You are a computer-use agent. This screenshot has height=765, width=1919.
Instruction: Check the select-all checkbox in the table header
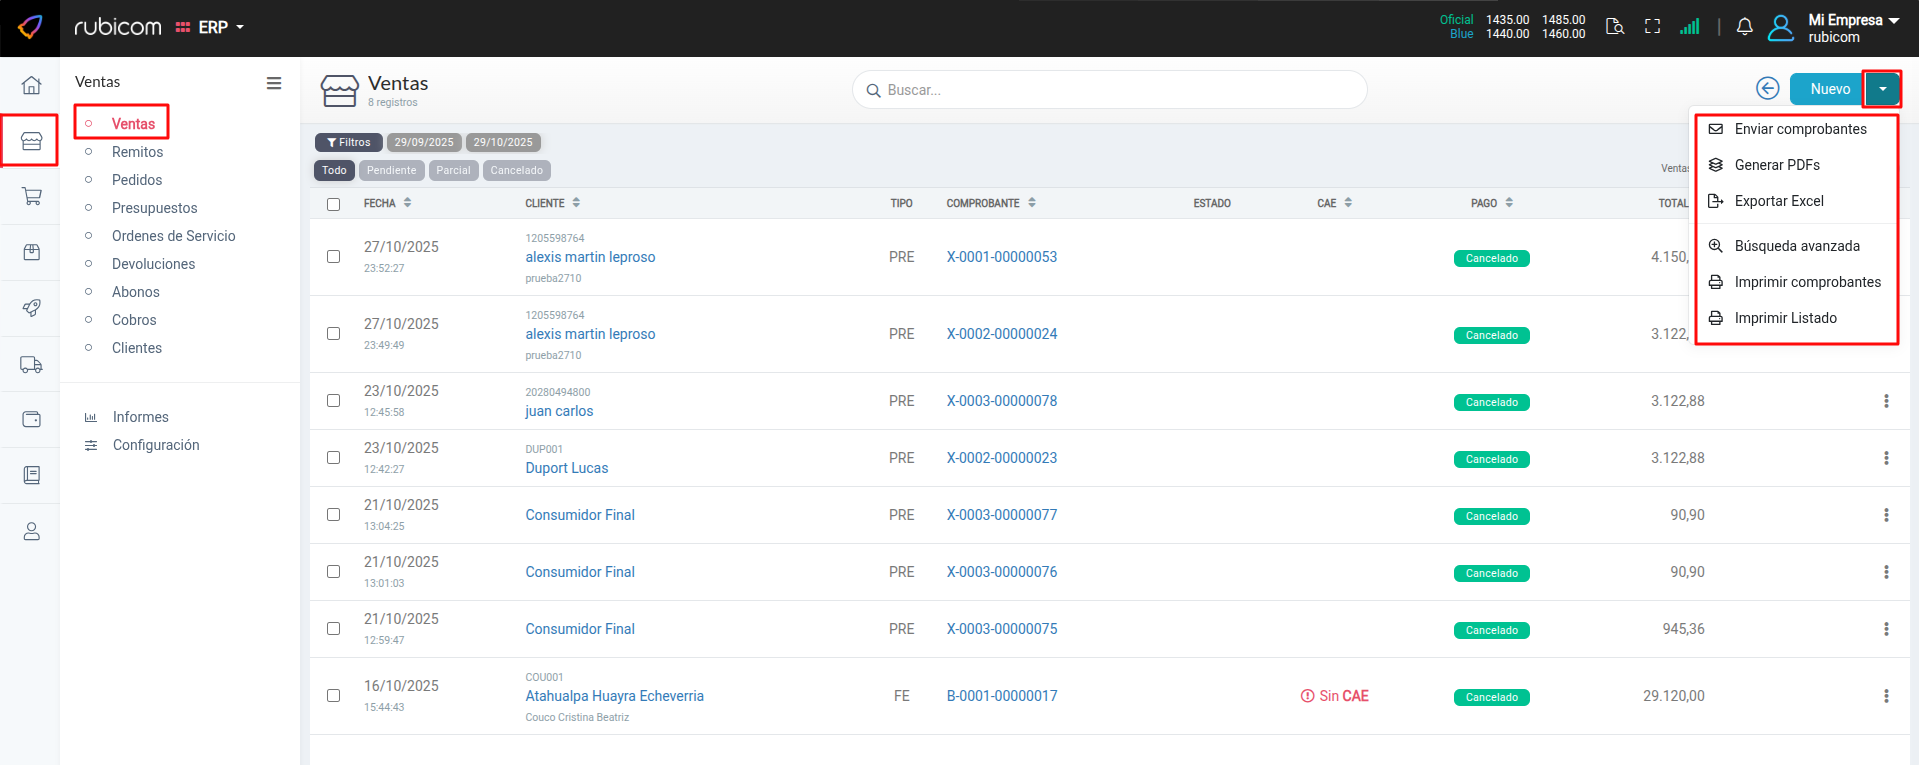click(x=333, y=204)
